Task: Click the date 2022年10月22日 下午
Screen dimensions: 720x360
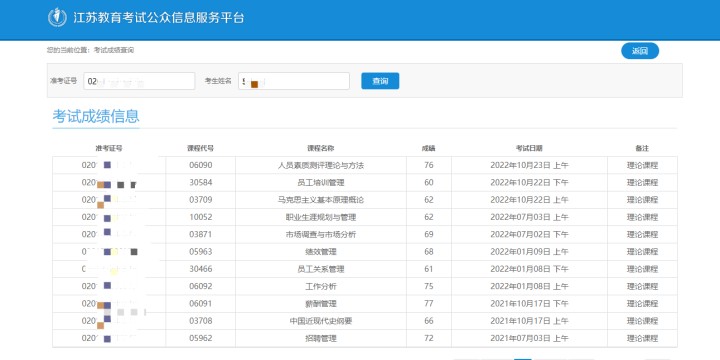Action: tap(529, 182)
